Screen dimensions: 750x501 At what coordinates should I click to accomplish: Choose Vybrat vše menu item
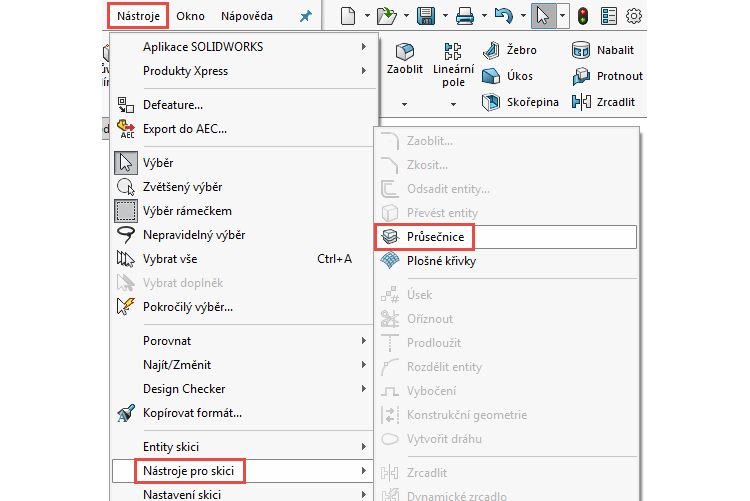(243, 259)
